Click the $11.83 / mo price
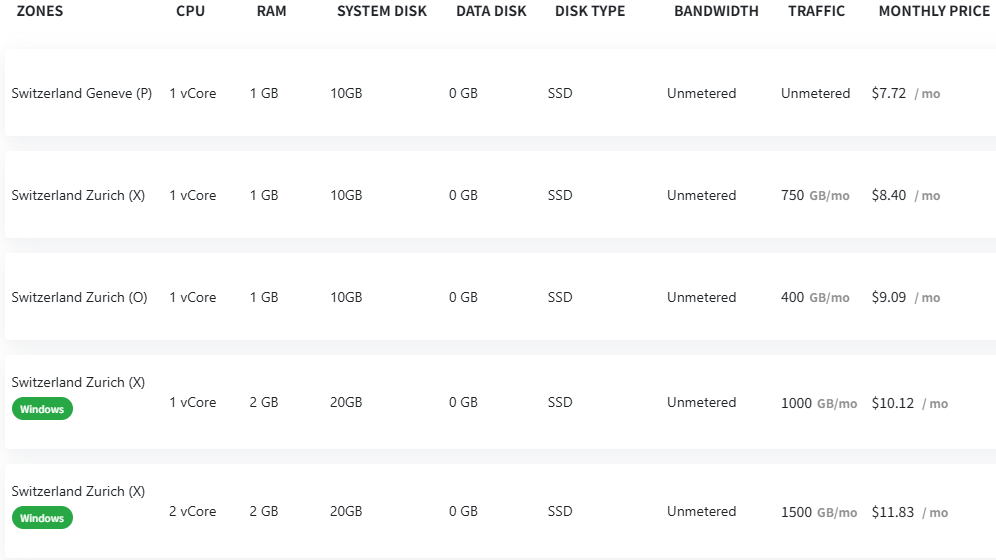The height and width of the screenshot is (560, 996). 910,512
